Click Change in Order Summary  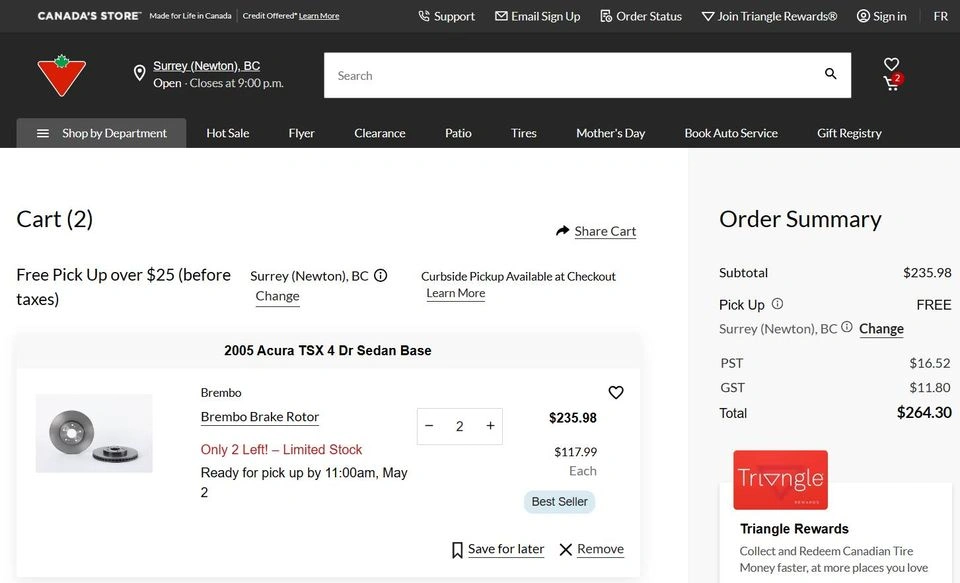(881, 329)
